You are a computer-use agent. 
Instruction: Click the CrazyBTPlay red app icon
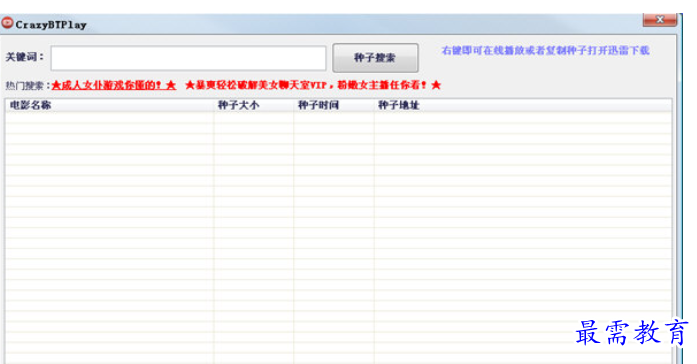(8, 23)
